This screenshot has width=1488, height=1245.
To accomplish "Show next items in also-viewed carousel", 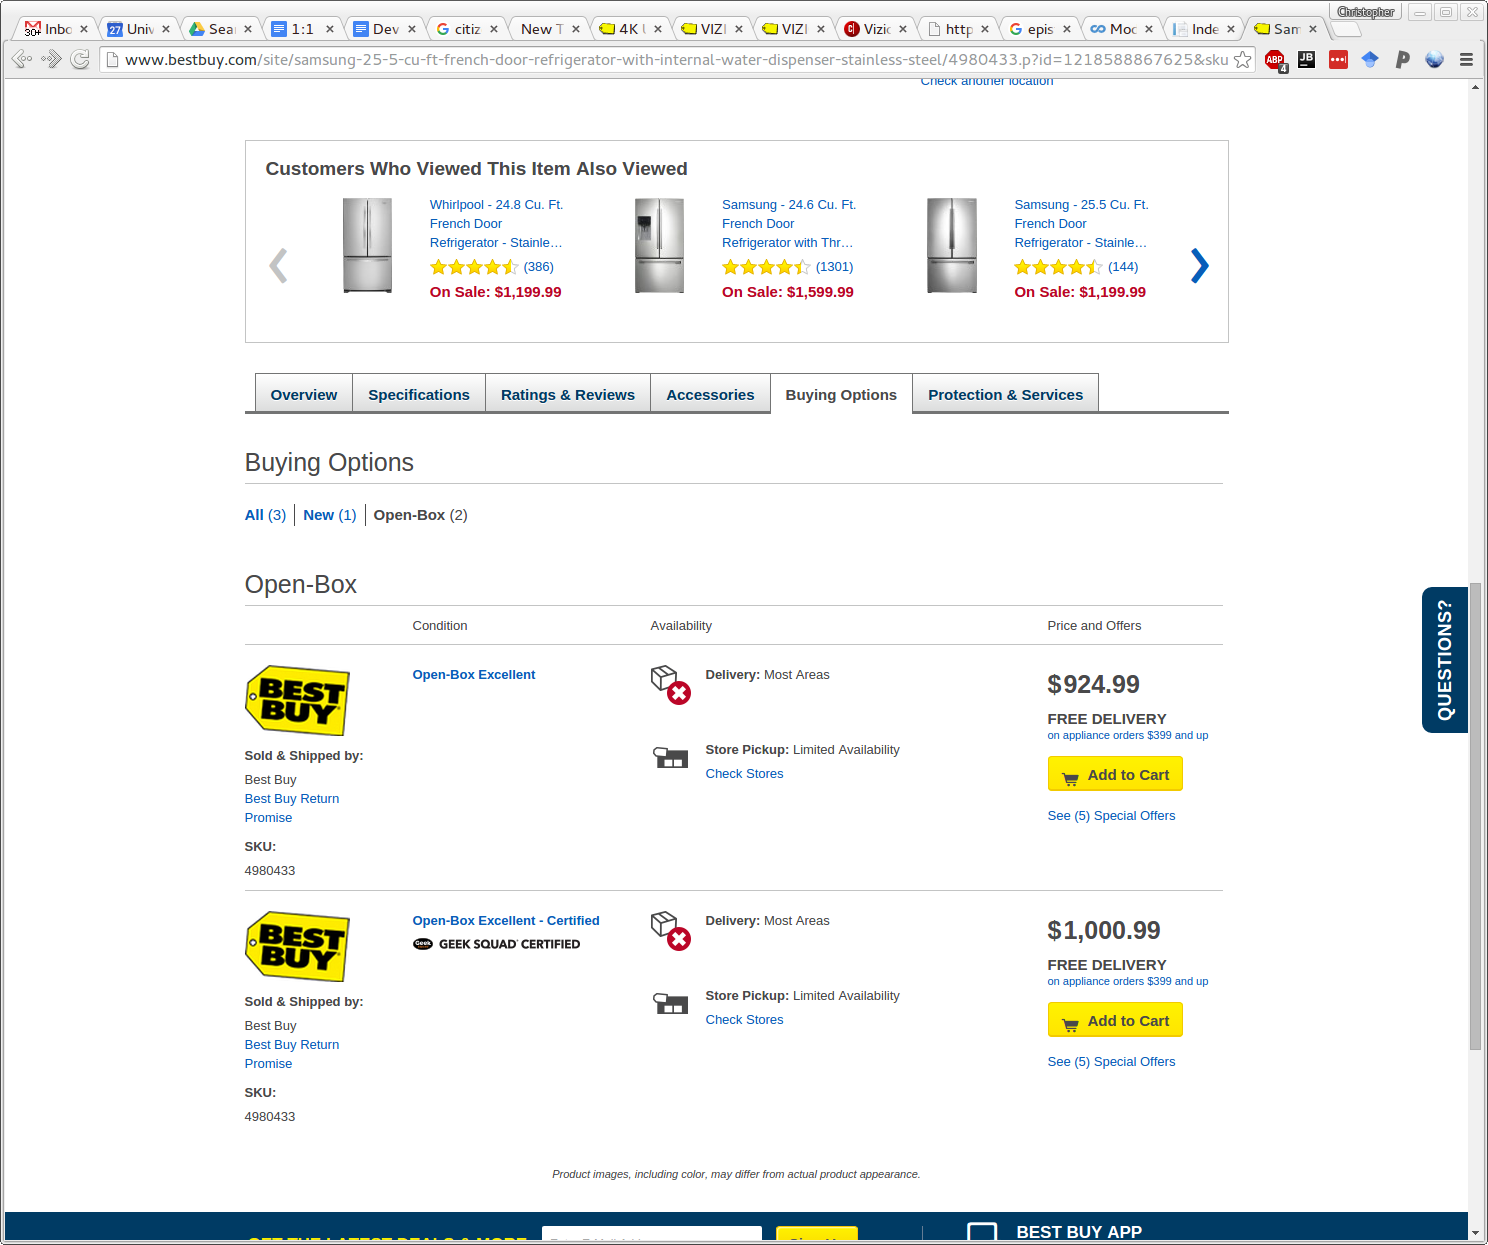I will pos(1199,265).
